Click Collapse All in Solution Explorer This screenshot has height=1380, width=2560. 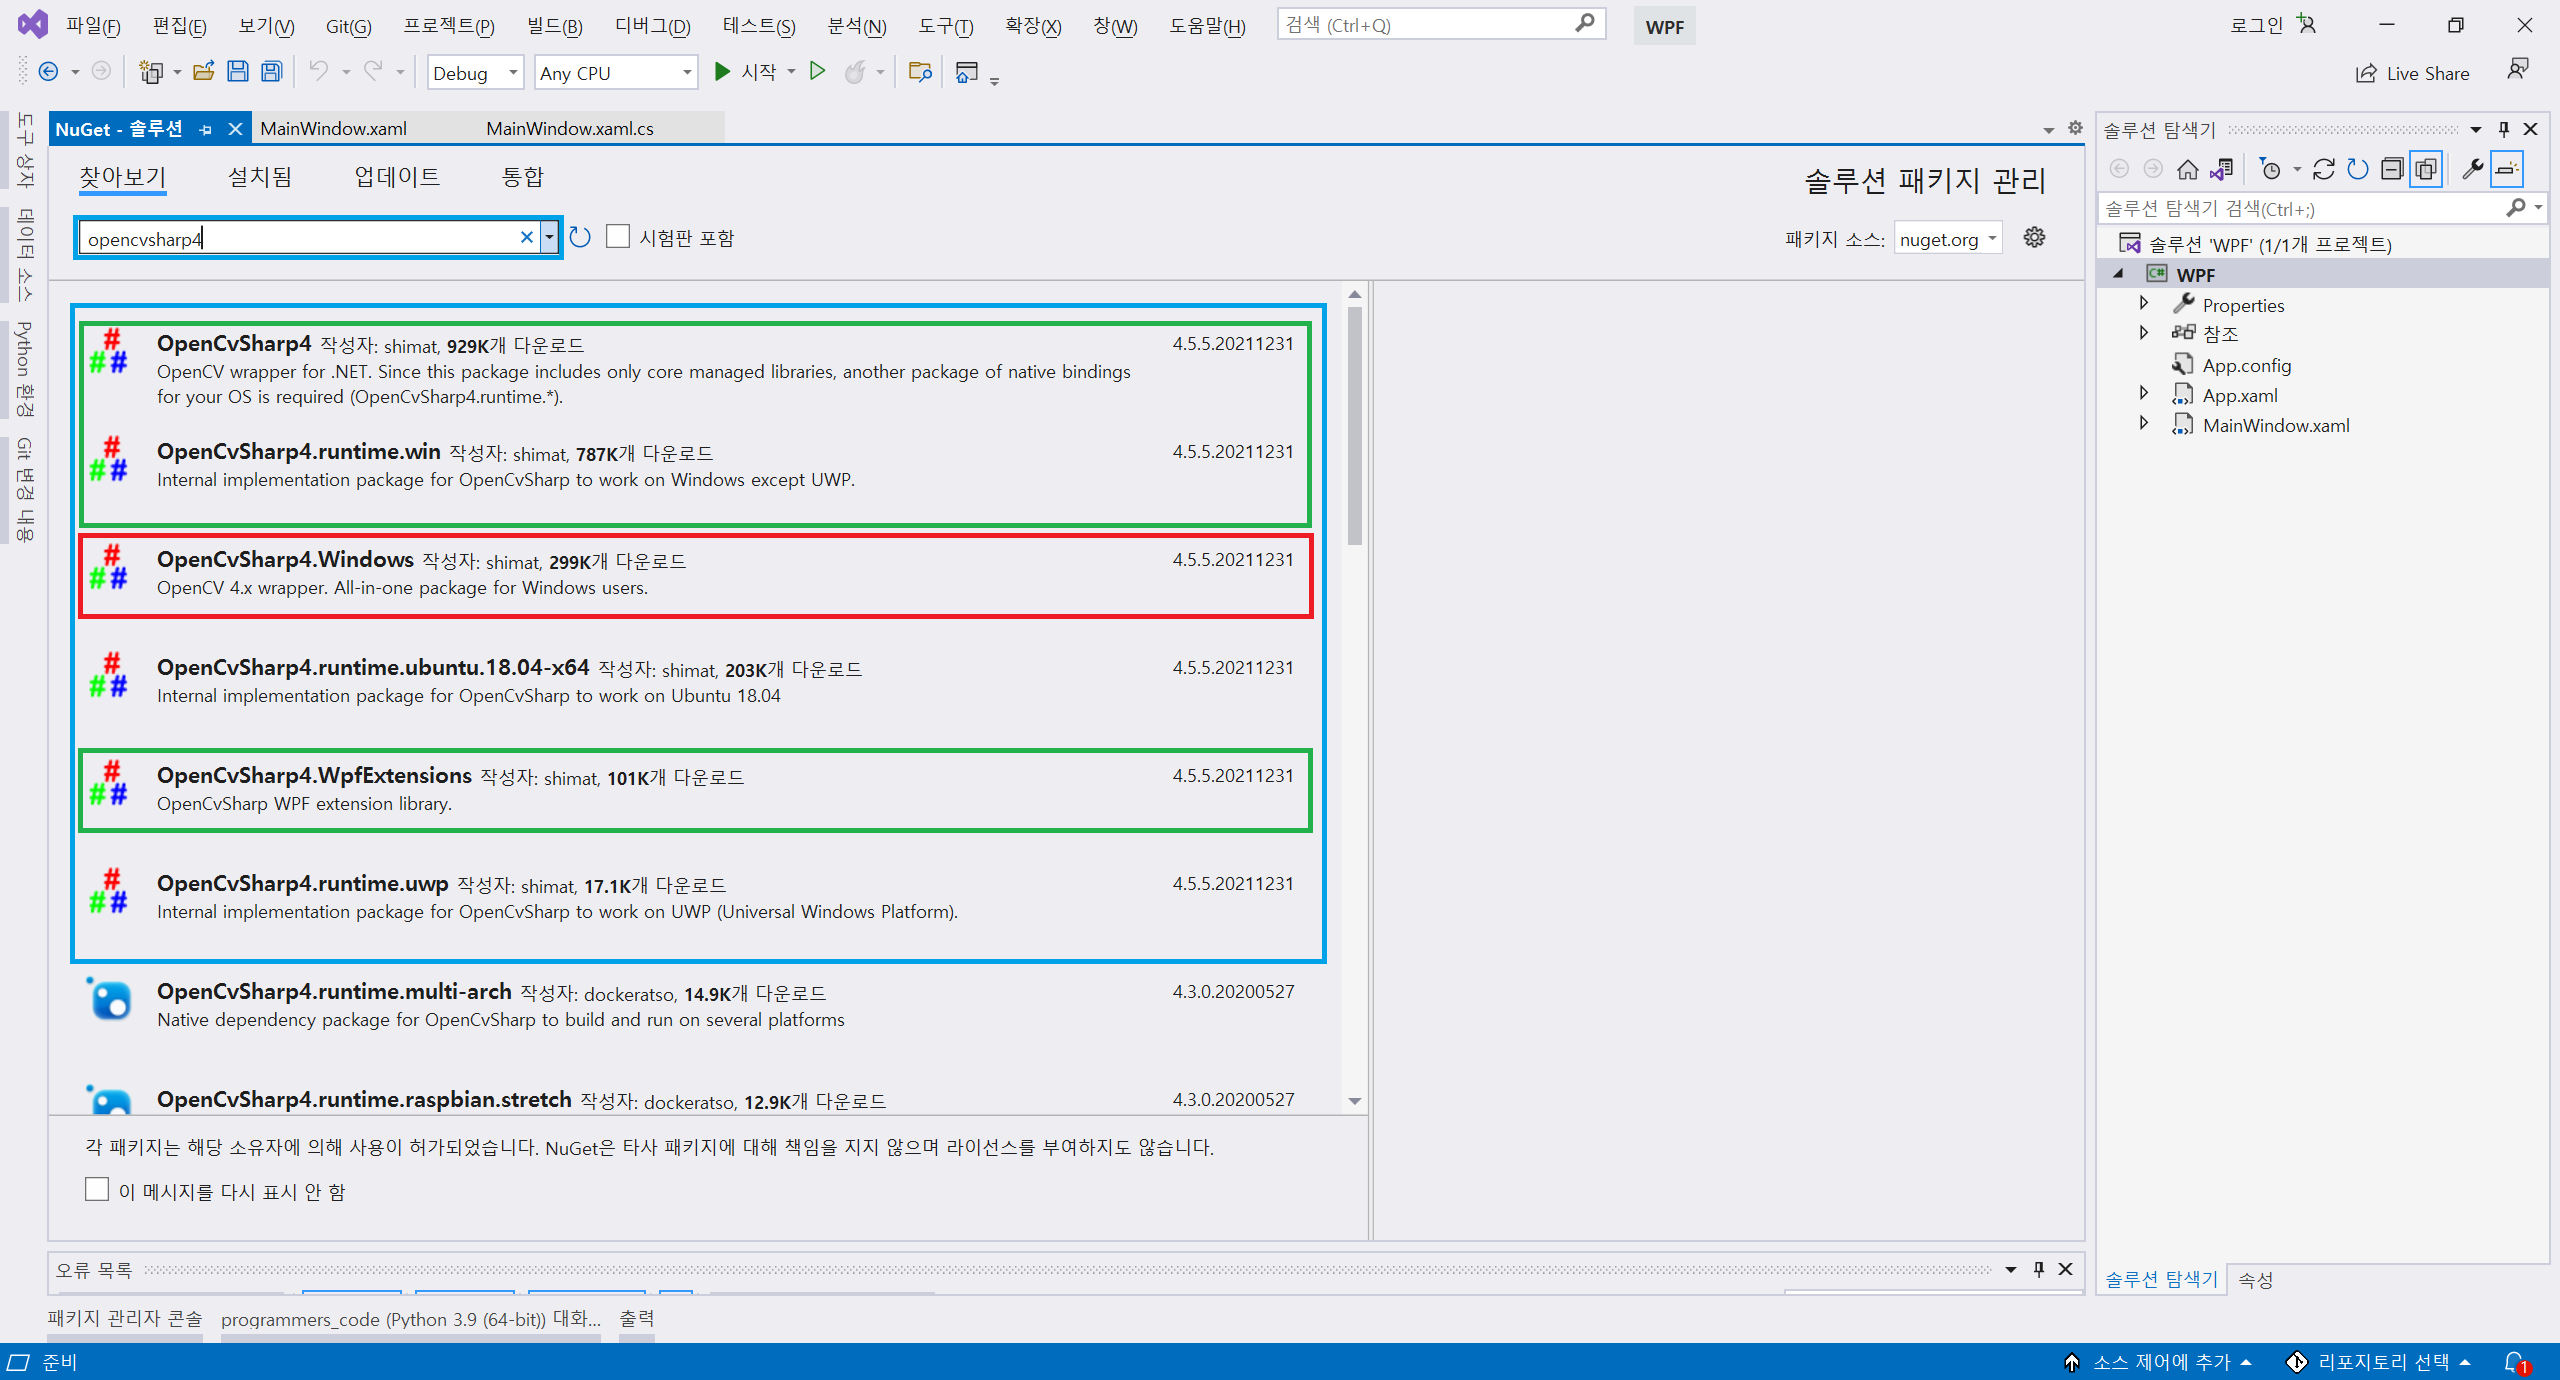tap(2391, 169)
